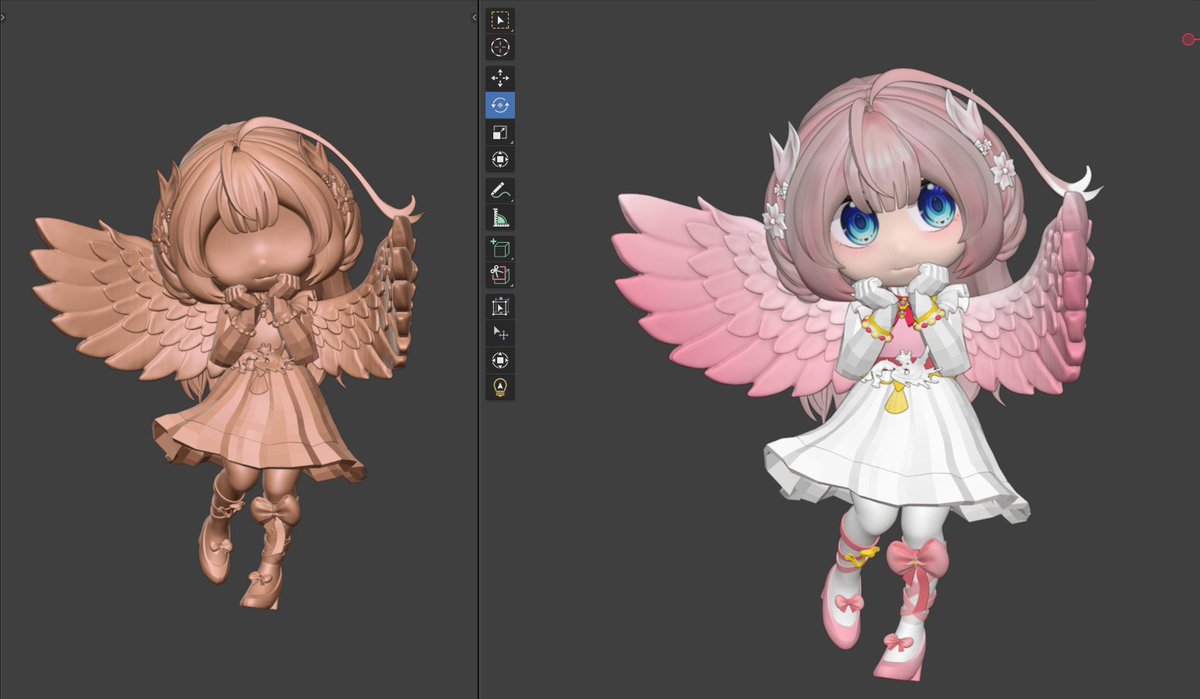Click the scissors cut tool icon

[x=500, y=275]
